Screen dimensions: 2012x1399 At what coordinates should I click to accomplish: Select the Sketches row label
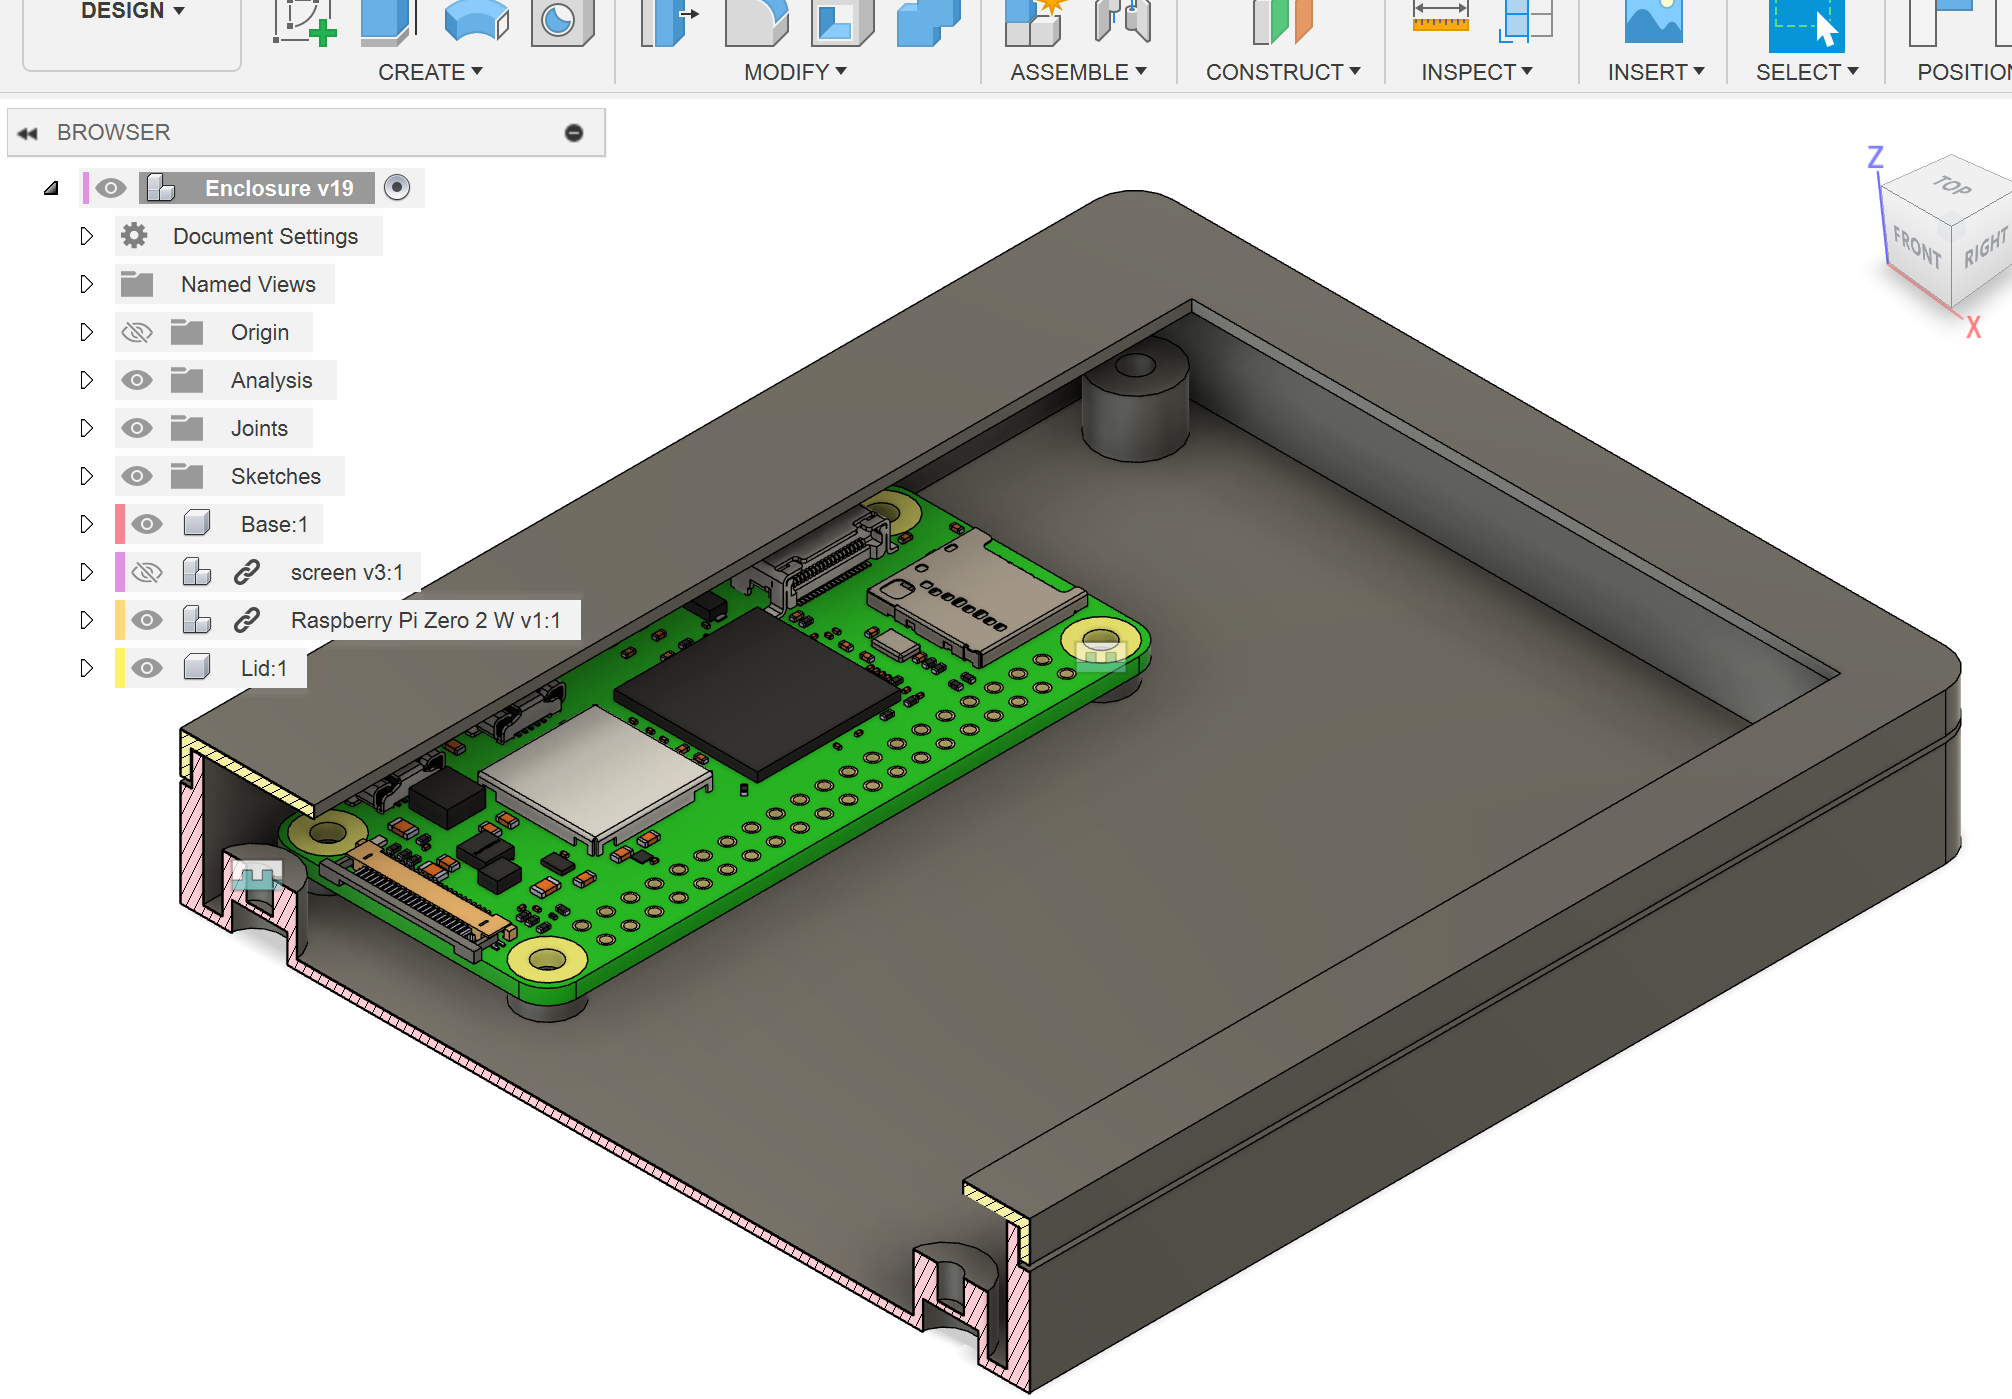pyautogui.click(x=276, y=476)
